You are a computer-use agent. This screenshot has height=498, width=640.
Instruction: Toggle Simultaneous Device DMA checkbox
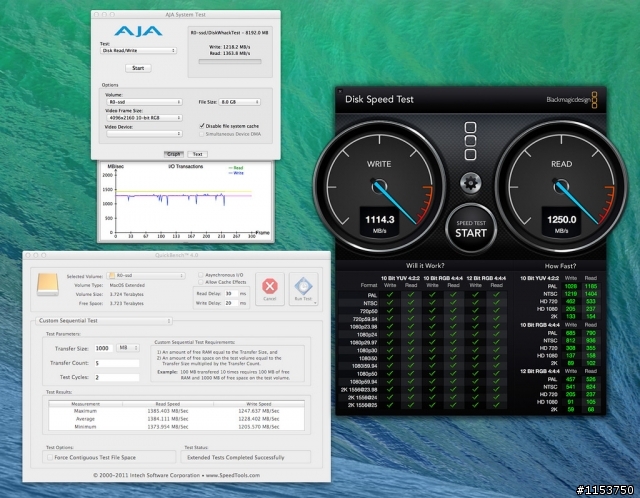click(202, 134)
